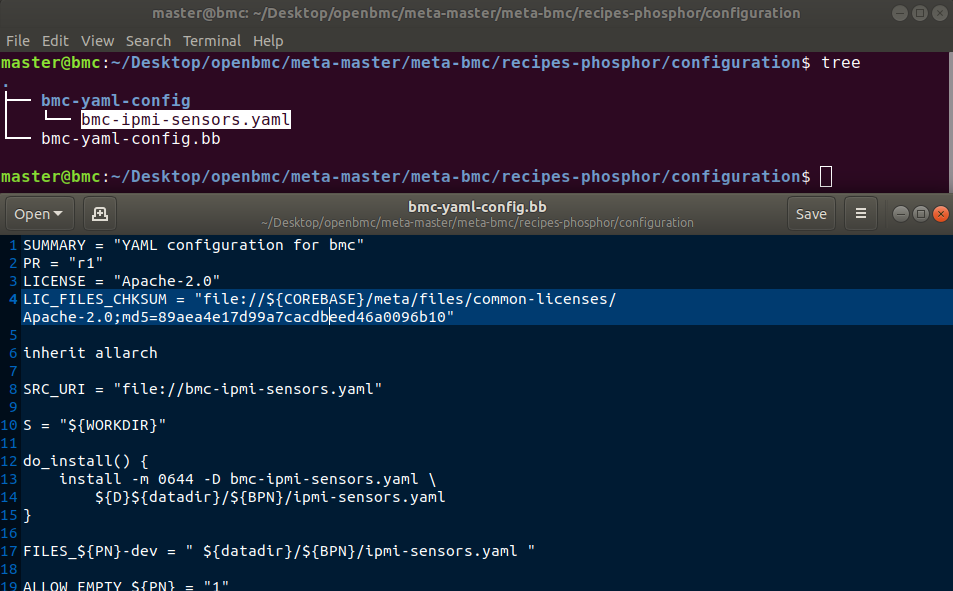Click the highlighted bmc-ipmi-sensors.yaml in tree output
Image resolution: width=953 pixels, height=591 pixels.
[x=184, y=119]
